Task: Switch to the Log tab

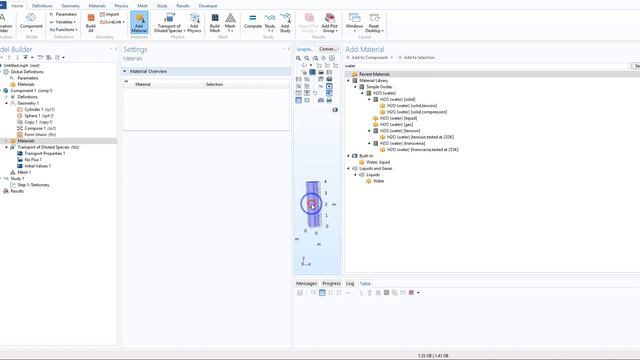Action: pyautogui.click(x=350, y=283)
